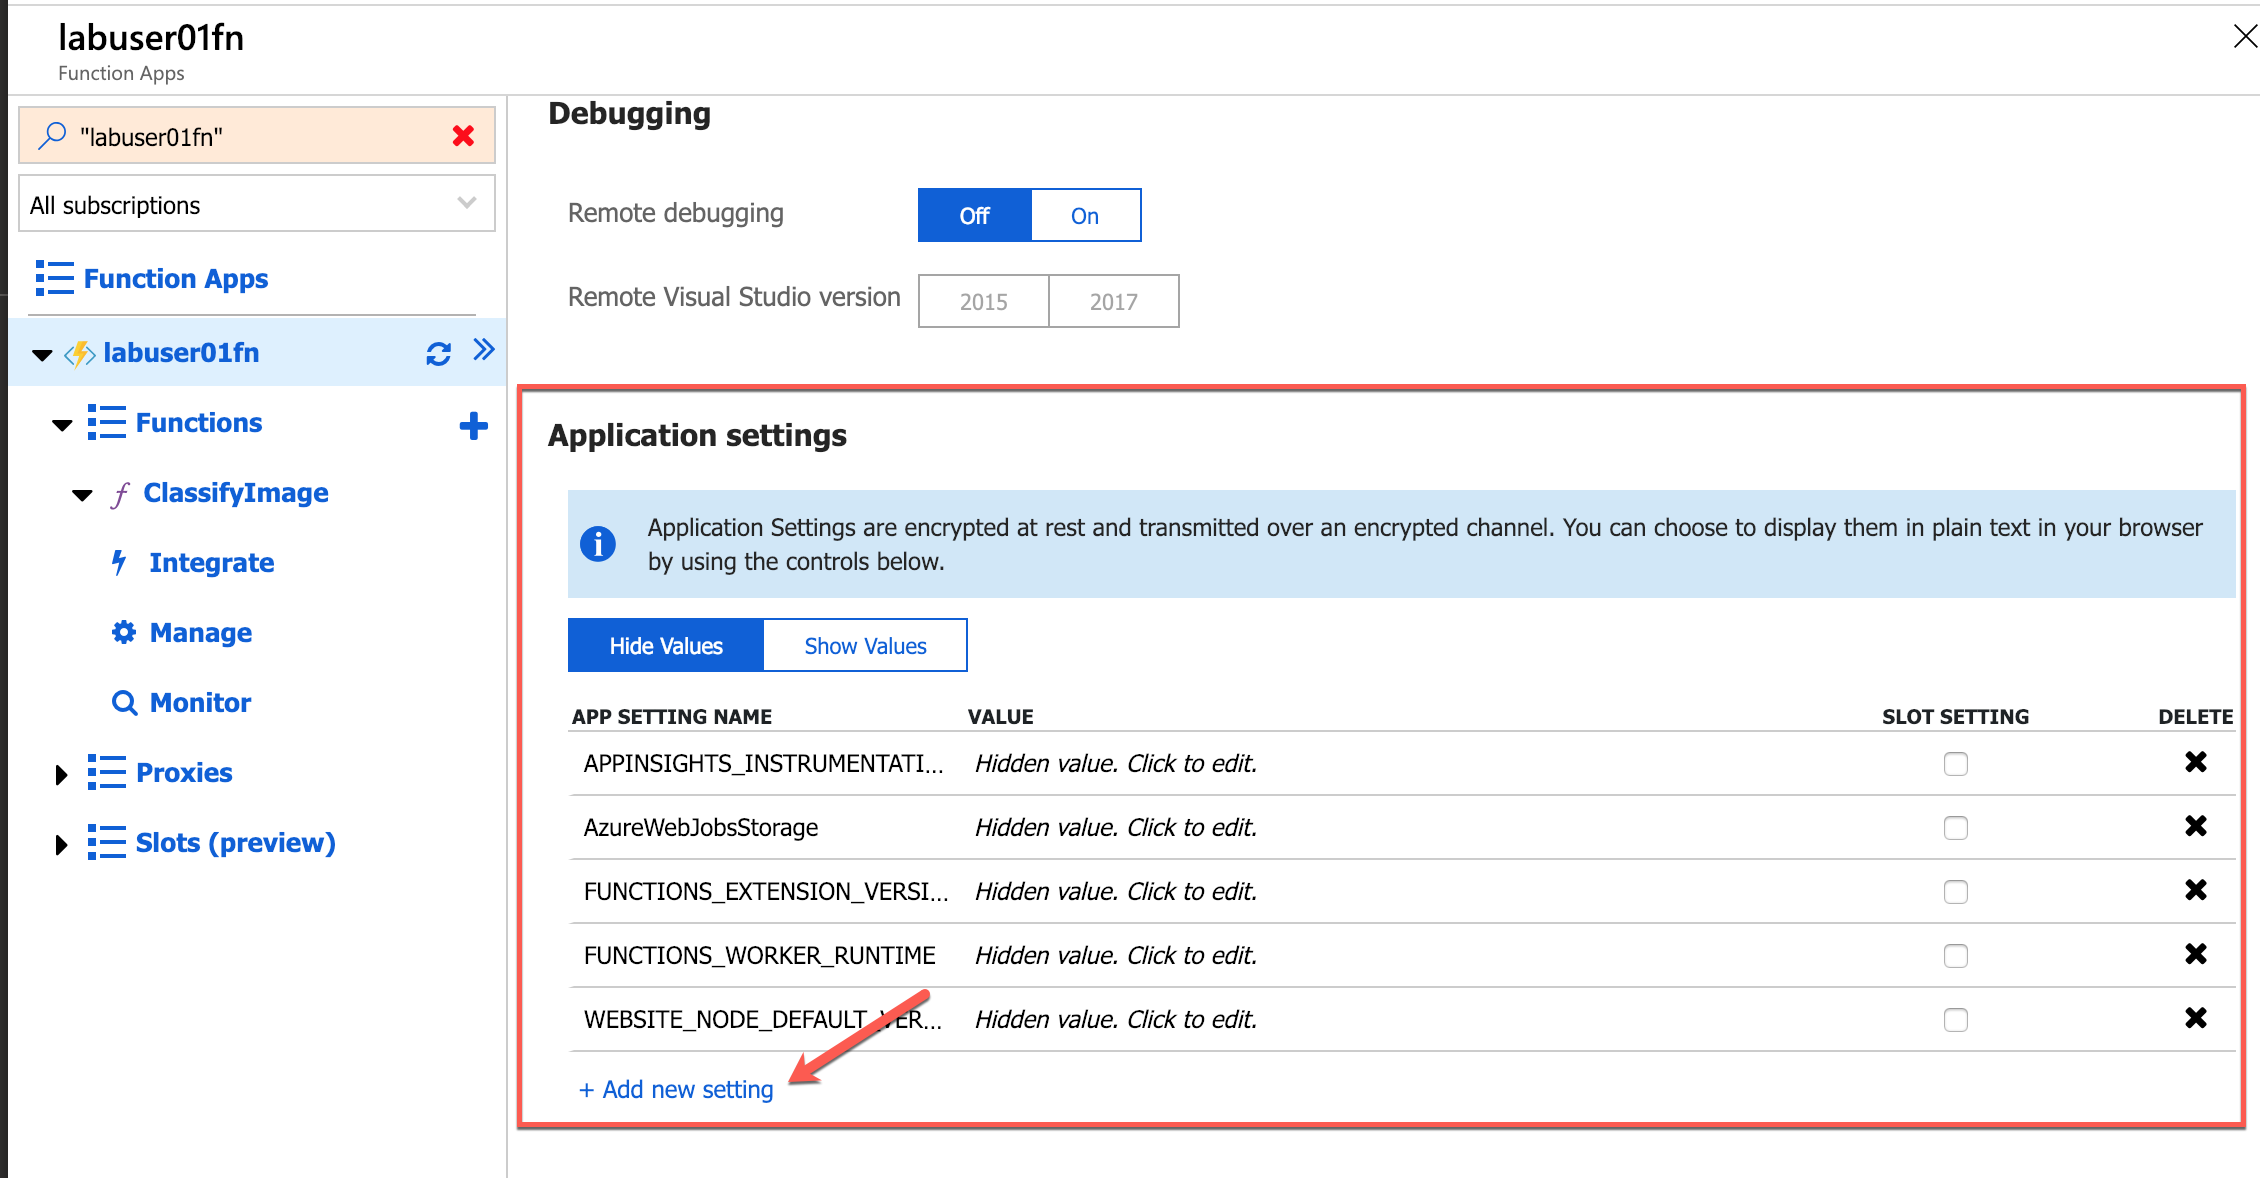
Task: Open the Proxies item
Action: [184, 772]
